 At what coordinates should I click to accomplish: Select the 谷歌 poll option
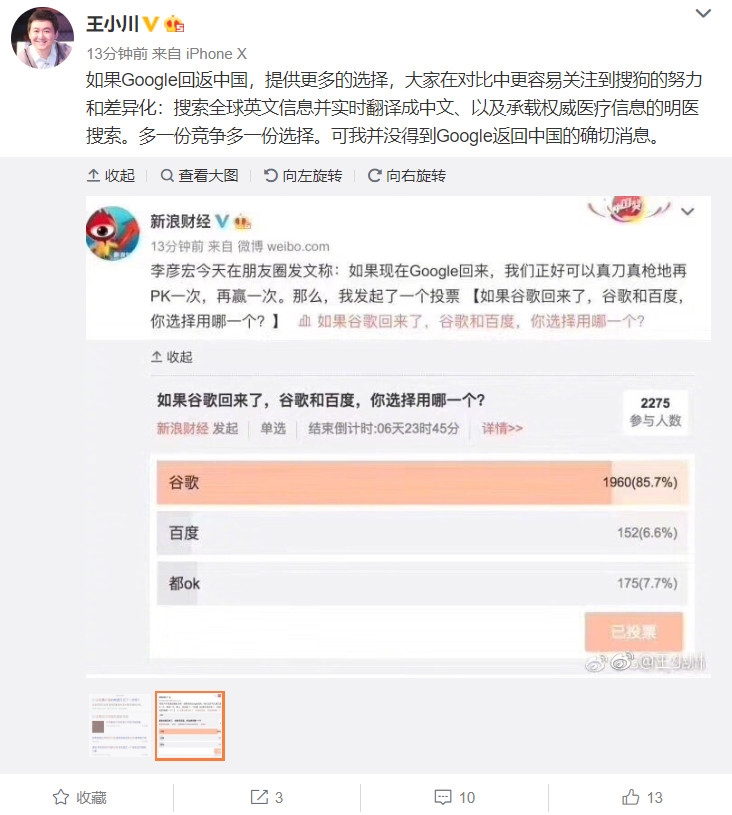(x=422, y=482)
